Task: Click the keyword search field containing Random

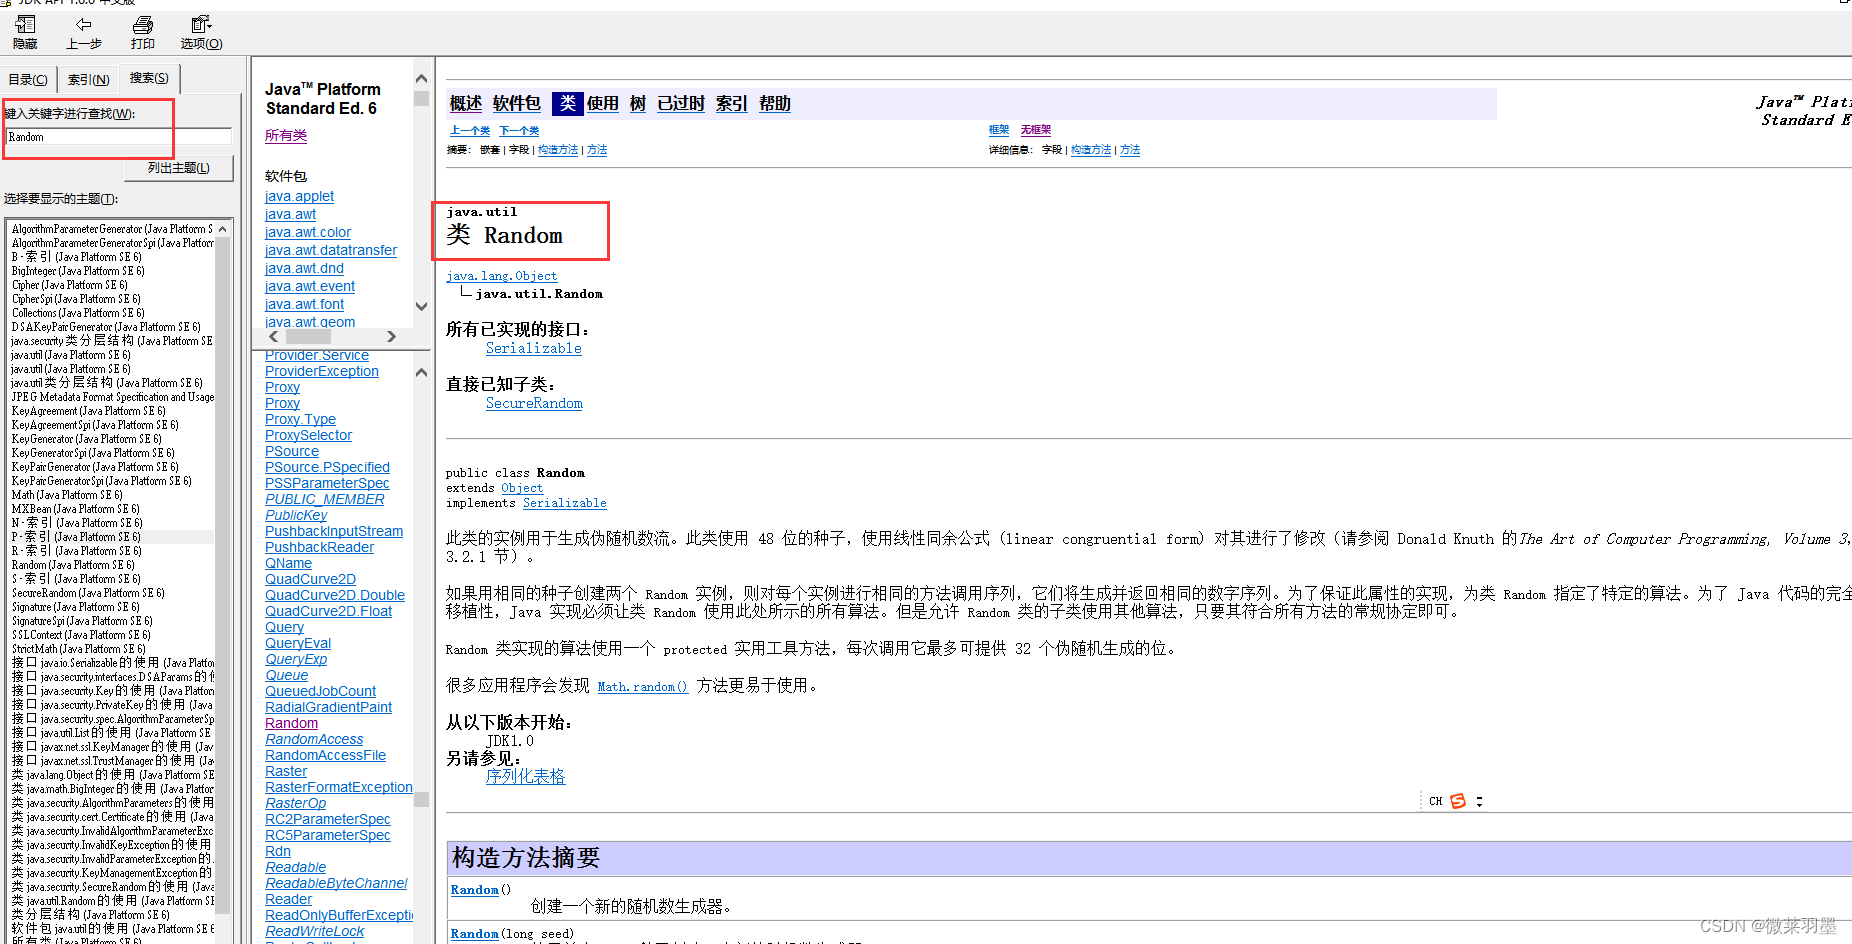Action: click(x=119, y=137)
